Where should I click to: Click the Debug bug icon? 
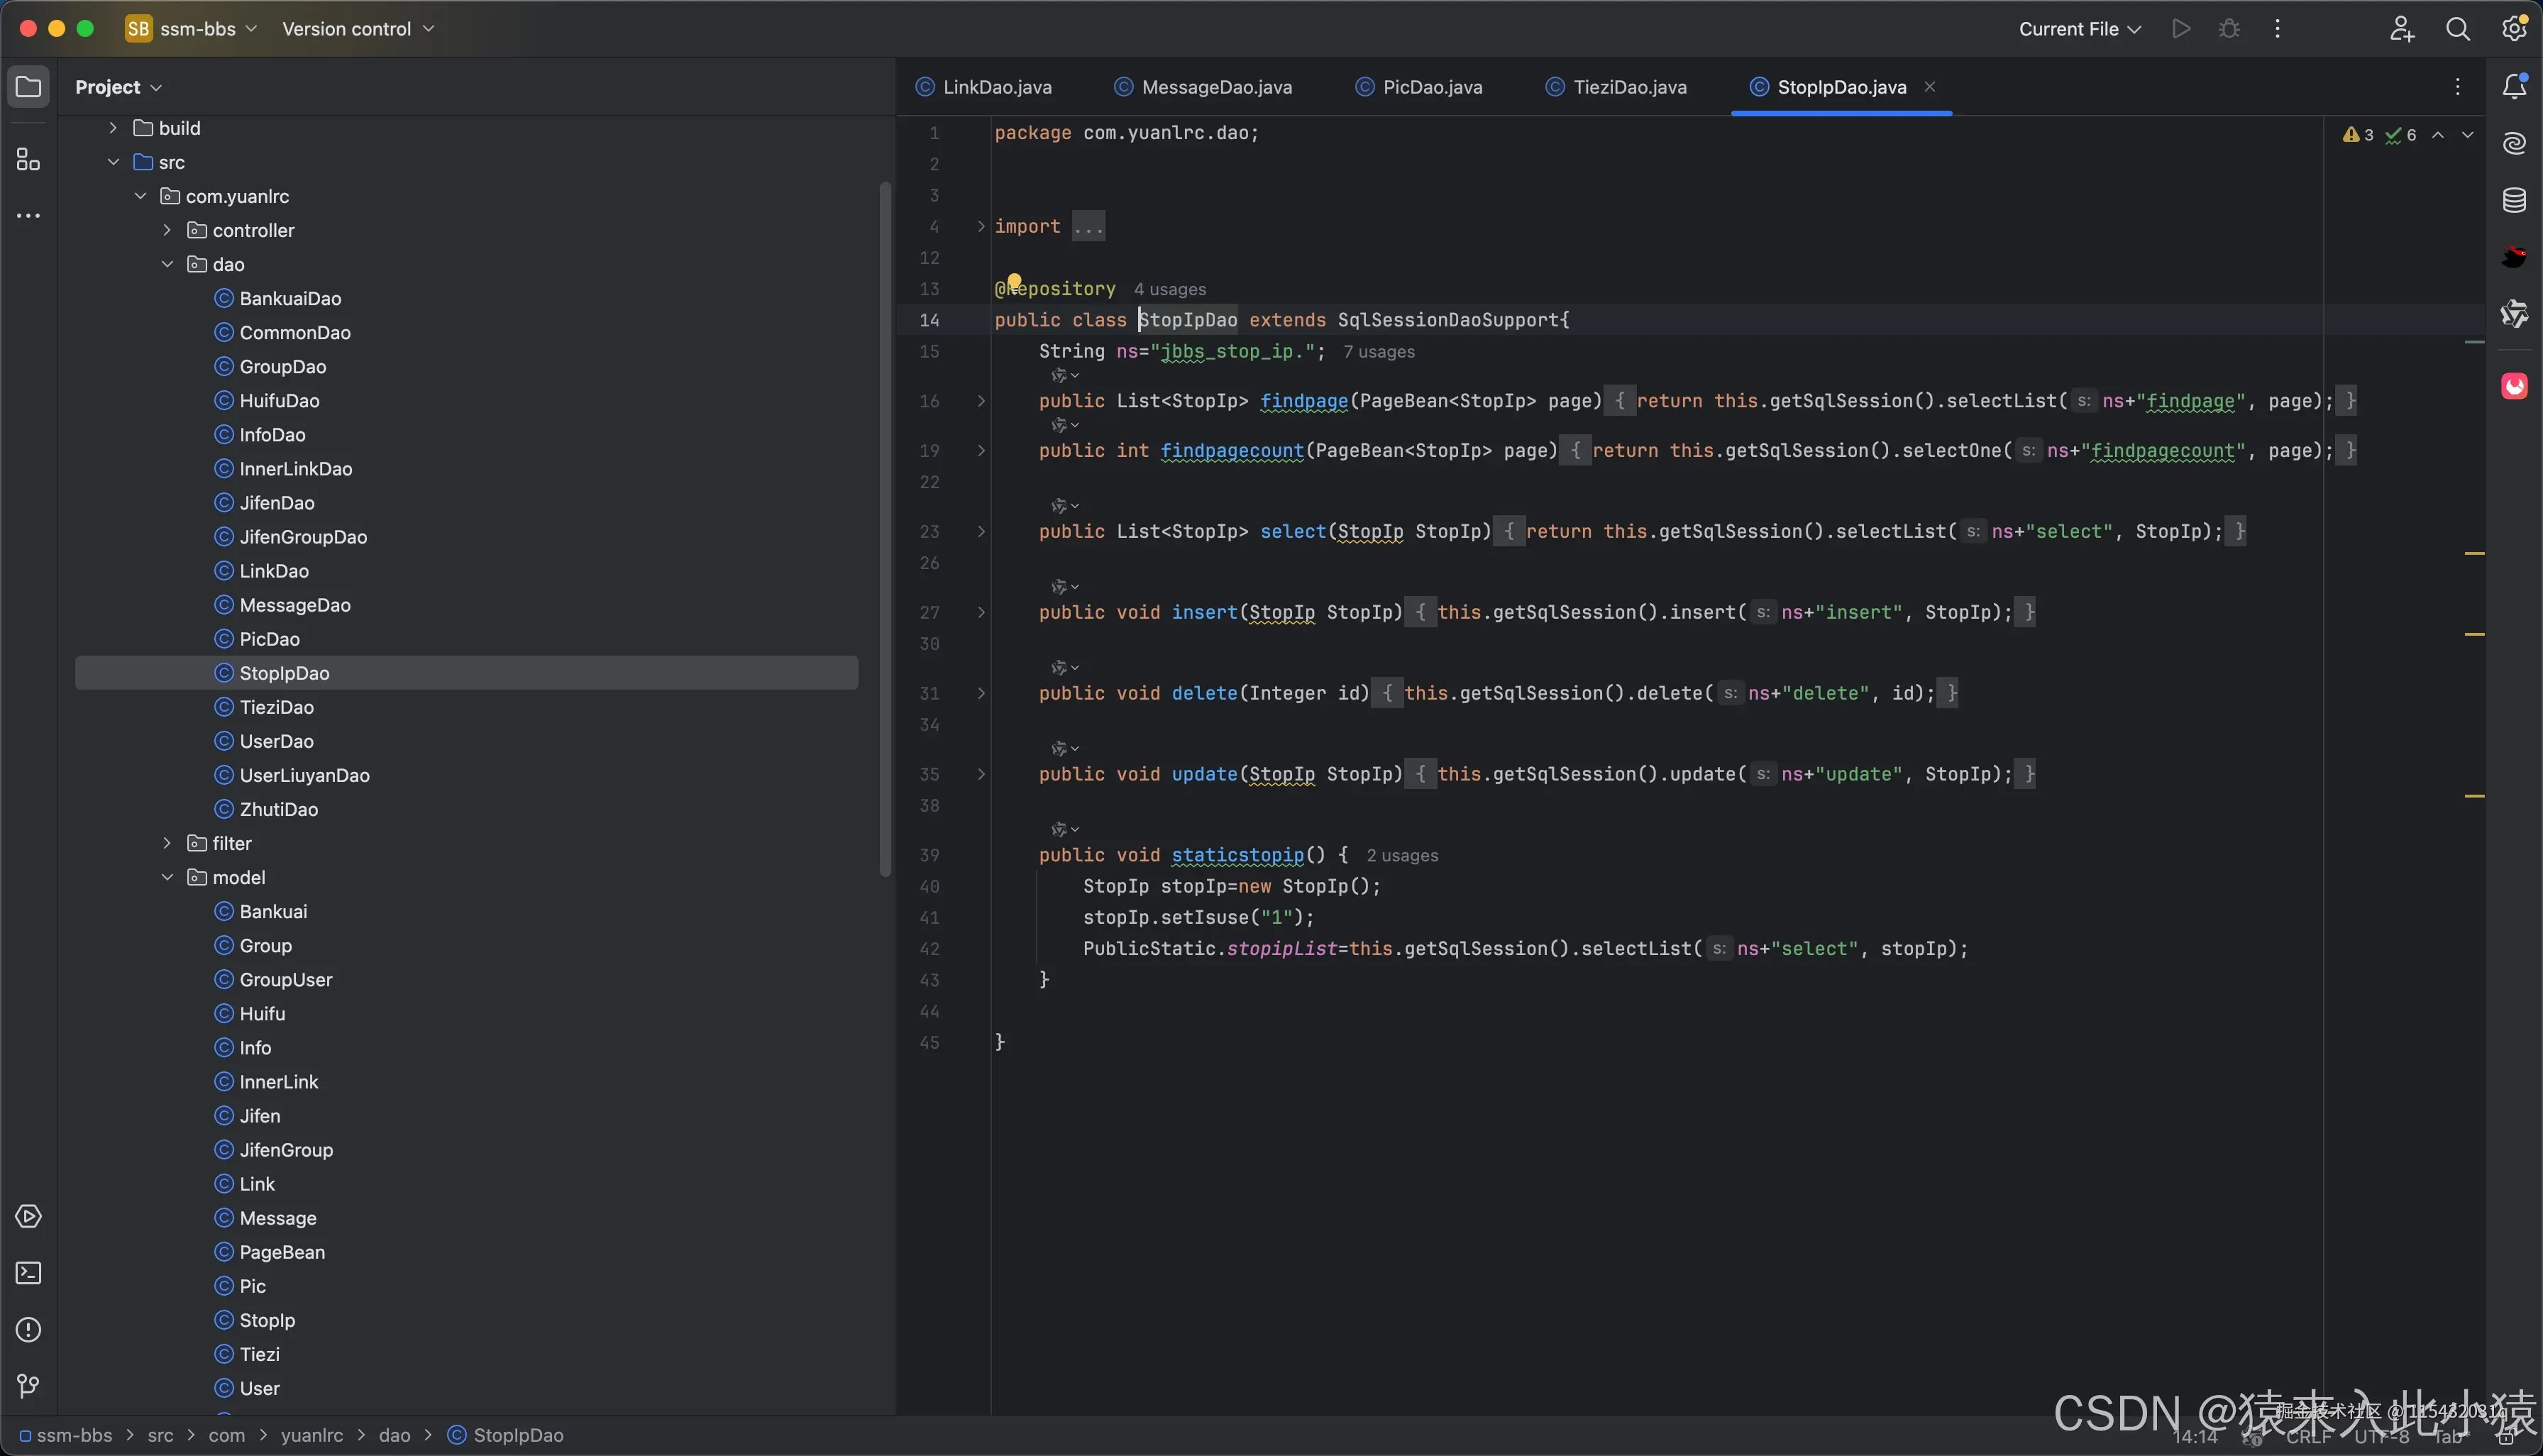[x=2229, y=29]
